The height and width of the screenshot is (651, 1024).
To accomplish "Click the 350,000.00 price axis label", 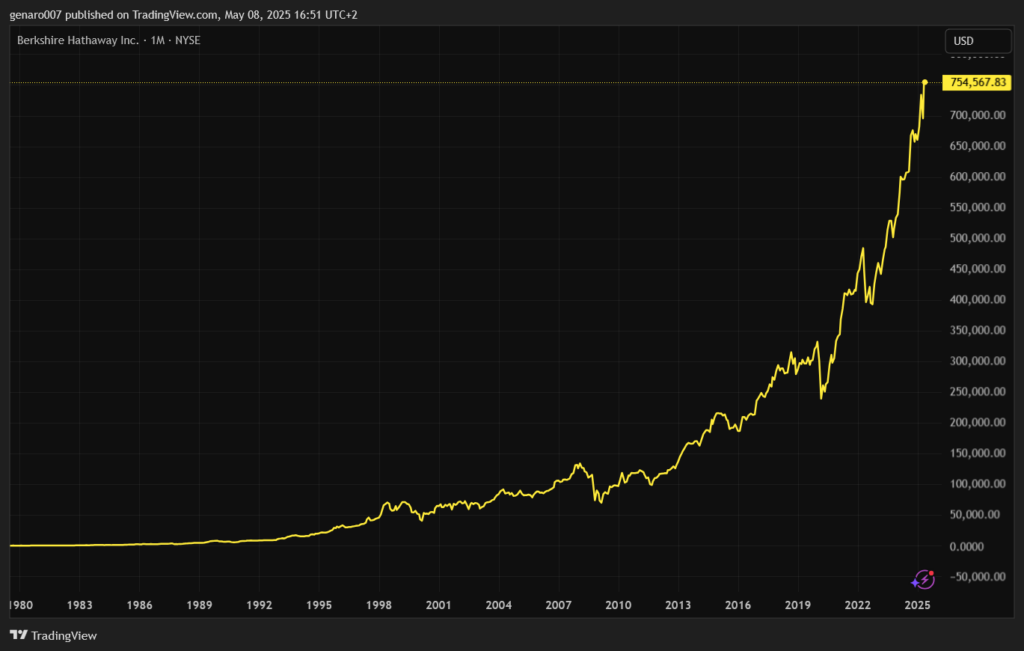I will pos(977,330).
